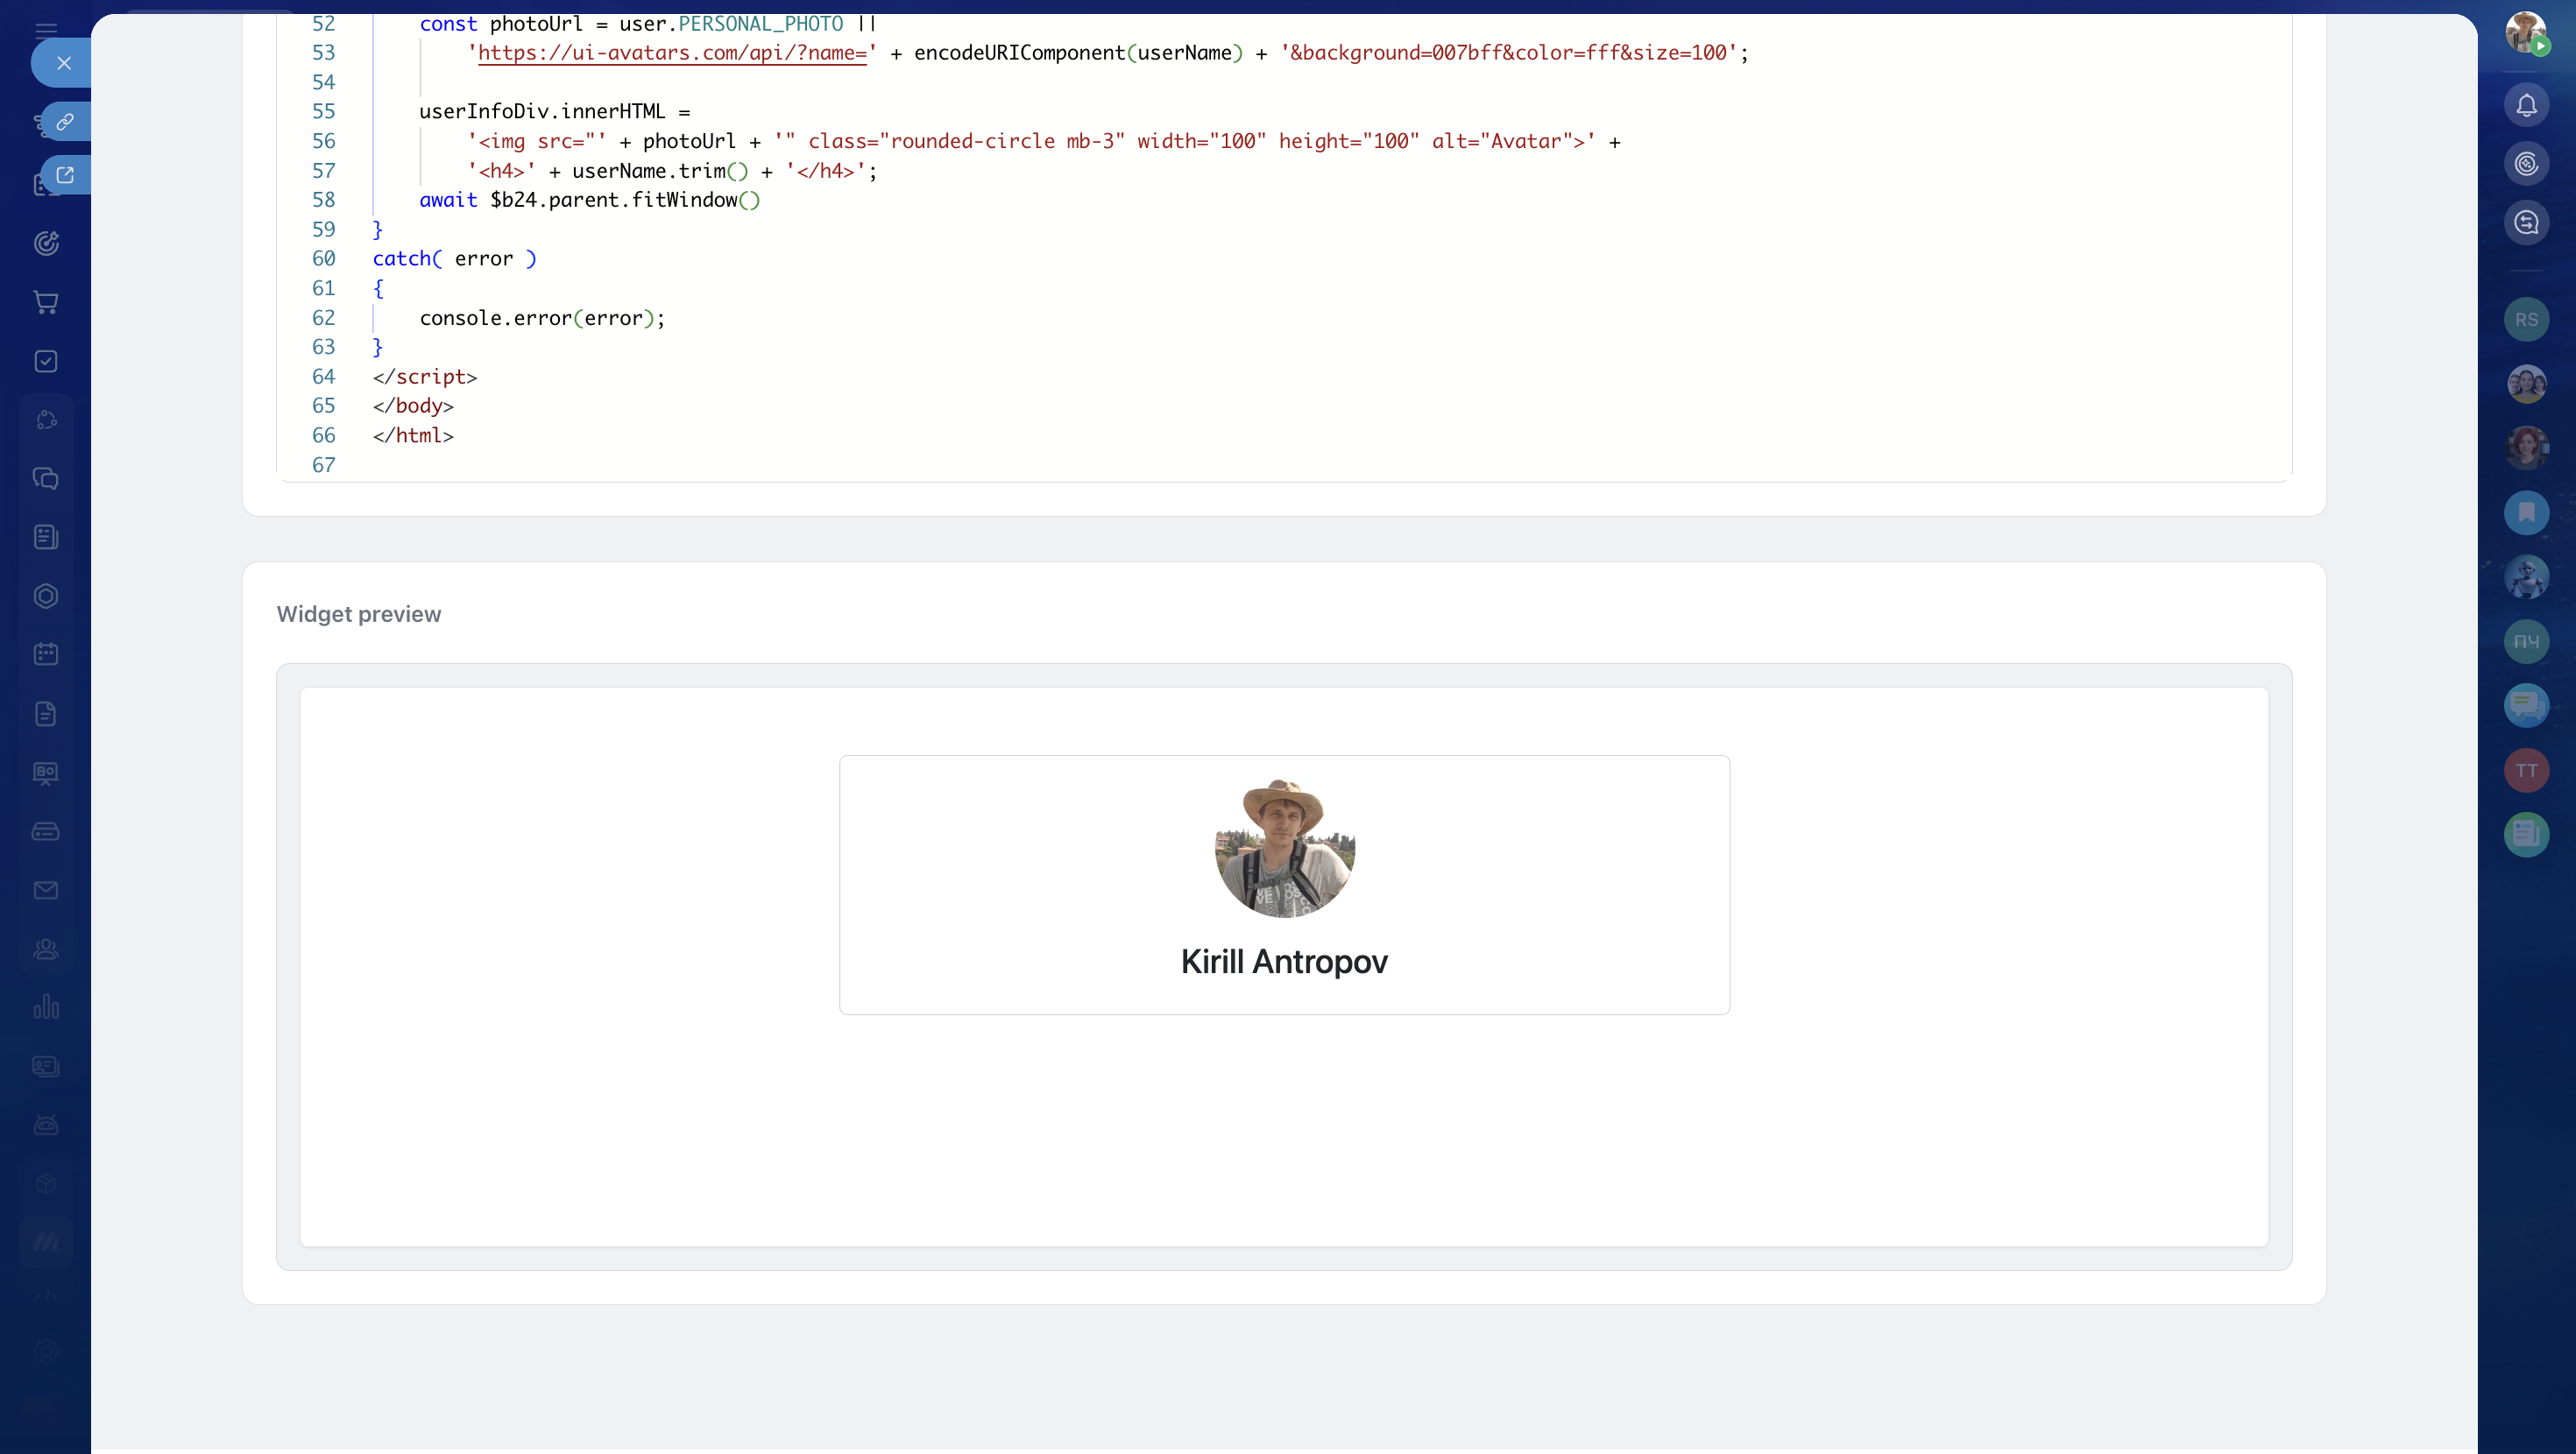Viewport: 2576px width, 1454px height.
Task: Open the user profile photo at top right
Action: tap(2524, 32)
